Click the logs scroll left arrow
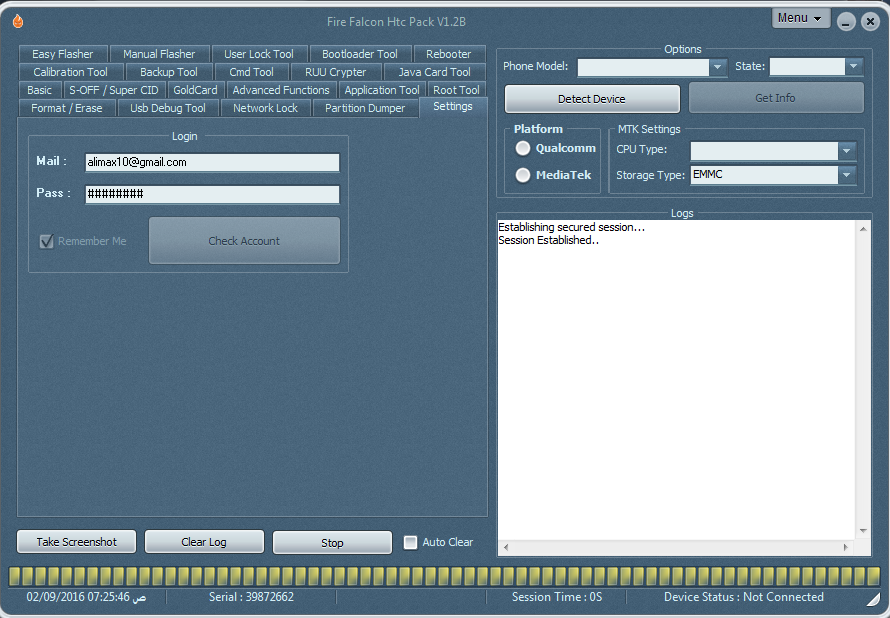This screenshot has width=890, height=618. [x=506, y=548]
